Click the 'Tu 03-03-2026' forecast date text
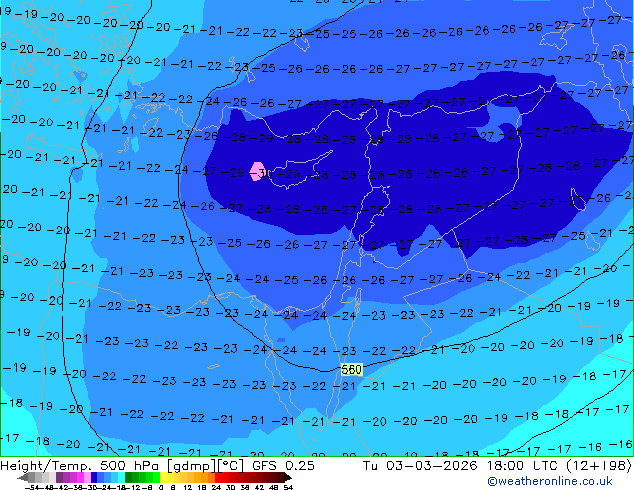Image resolution: width=634 pixels, height=490 pixels. pos(420,465)
